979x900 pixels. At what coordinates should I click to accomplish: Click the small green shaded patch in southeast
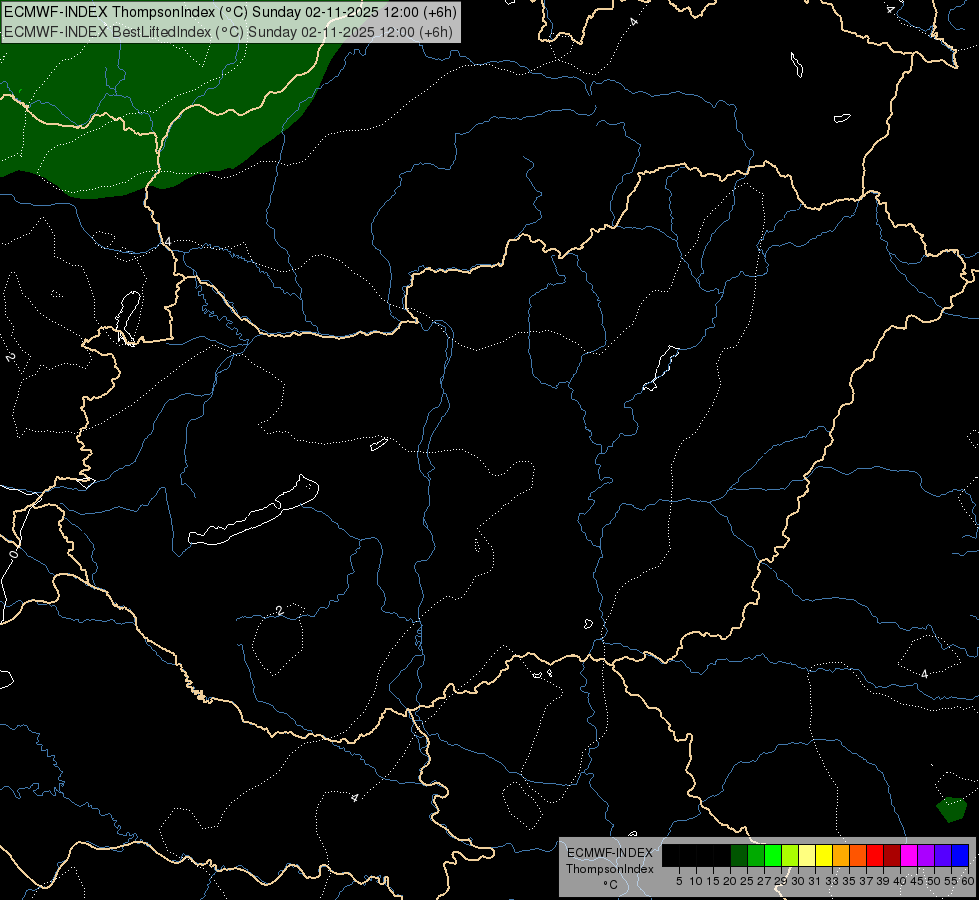(x=952, y=809)
